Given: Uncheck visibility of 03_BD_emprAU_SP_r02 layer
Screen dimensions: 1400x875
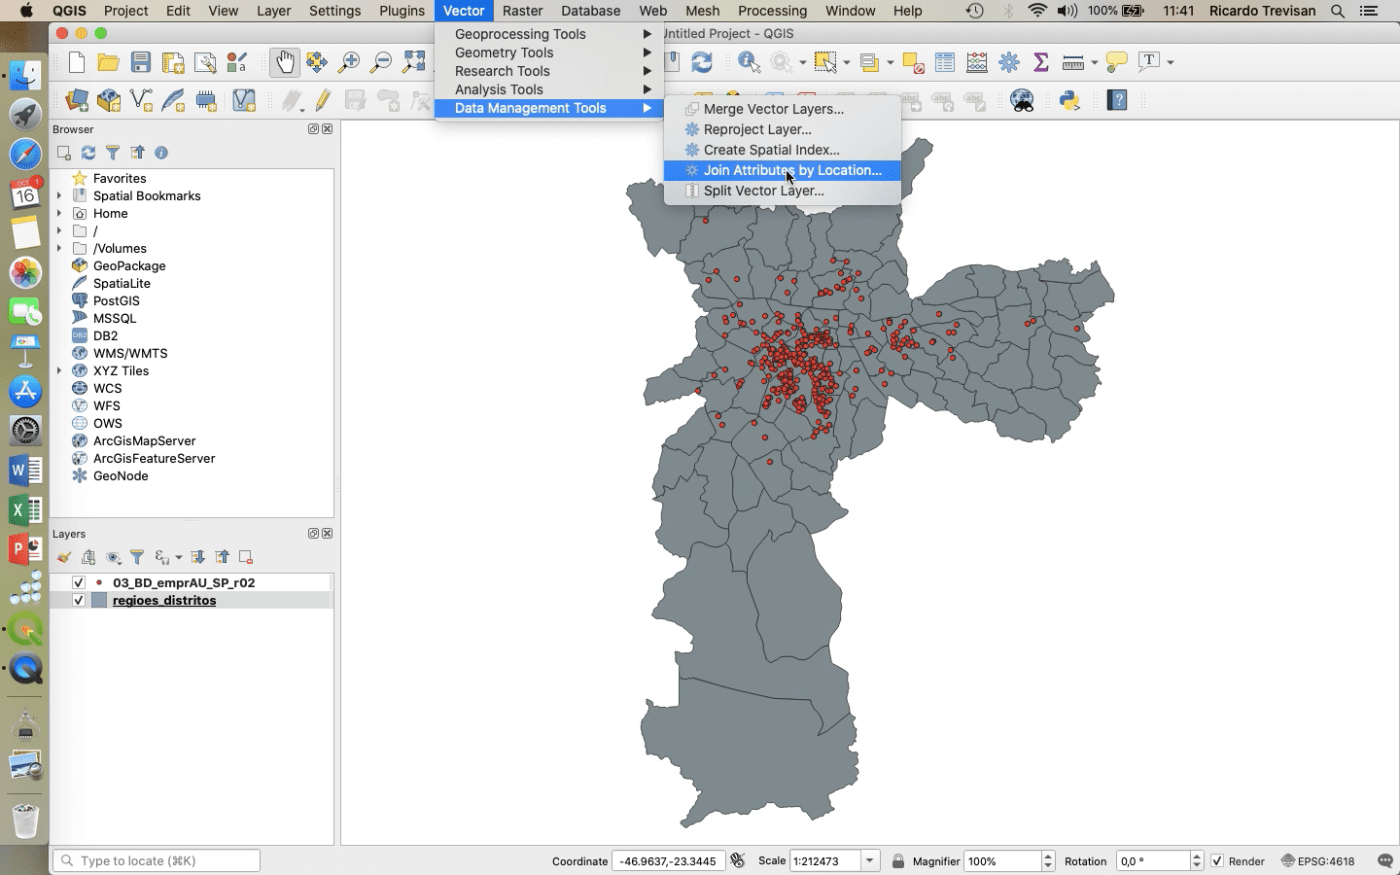Looking at the screenshot, I should pyautogui.click(x=78, y=582).
